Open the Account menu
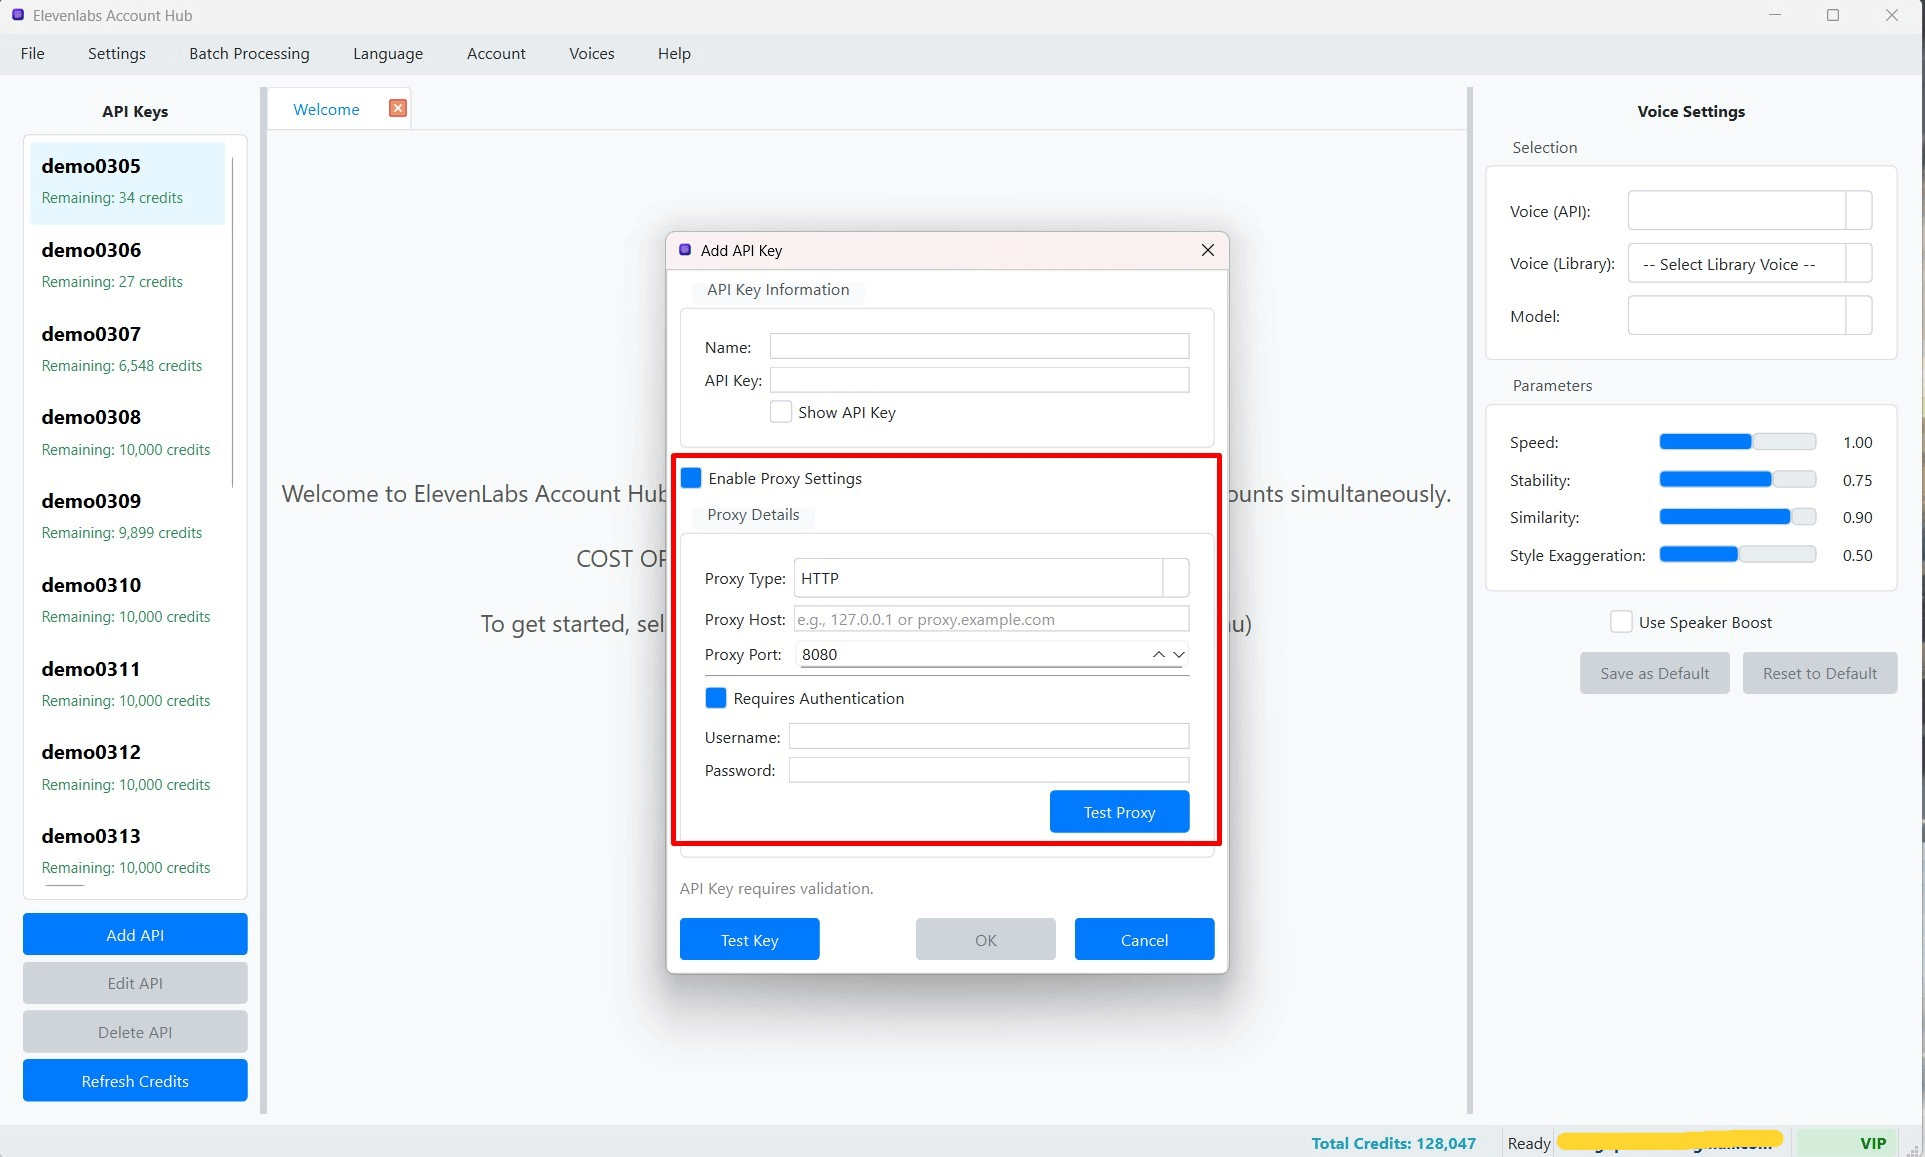The height and width of the screenshot is (1157, 1925). 496,53
